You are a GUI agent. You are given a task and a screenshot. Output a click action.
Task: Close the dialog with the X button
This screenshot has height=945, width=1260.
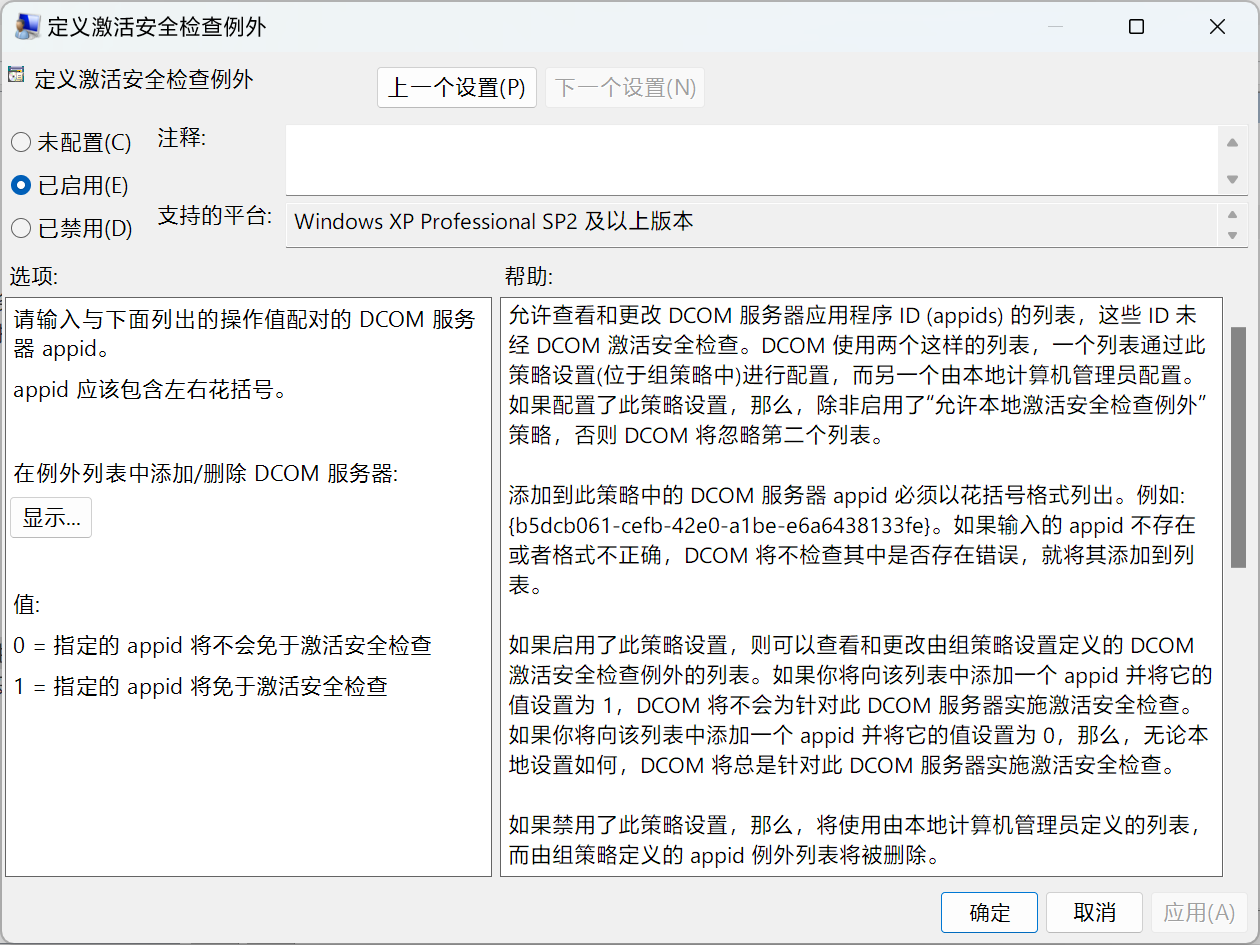pos(1217,27)
